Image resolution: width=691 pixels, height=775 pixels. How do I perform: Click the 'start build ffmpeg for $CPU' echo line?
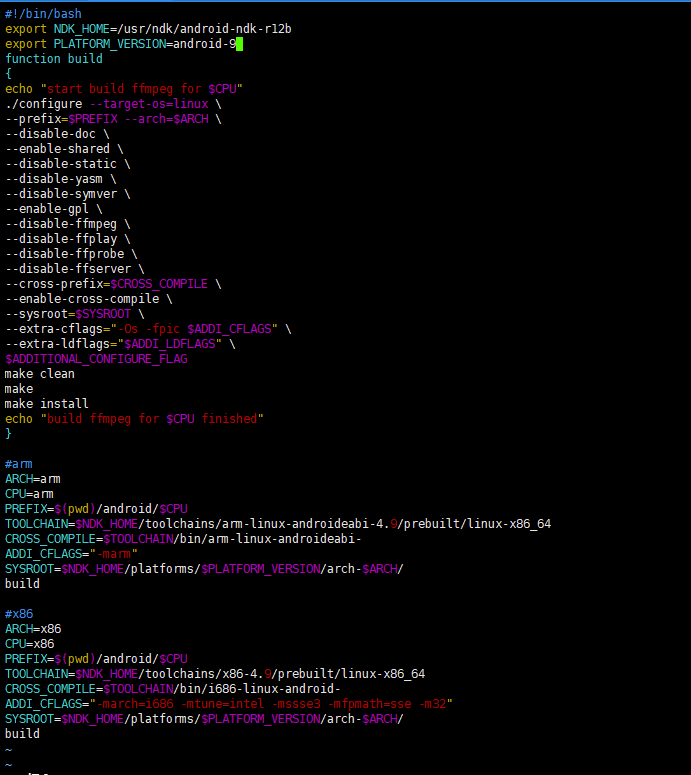coord(124,89)
